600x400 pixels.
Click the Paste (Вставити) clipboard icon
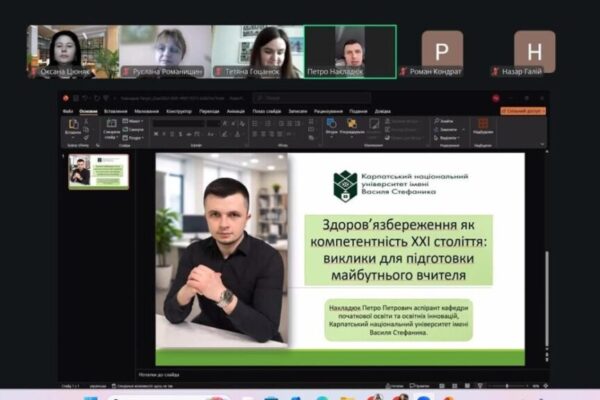[x=73, y=127]
